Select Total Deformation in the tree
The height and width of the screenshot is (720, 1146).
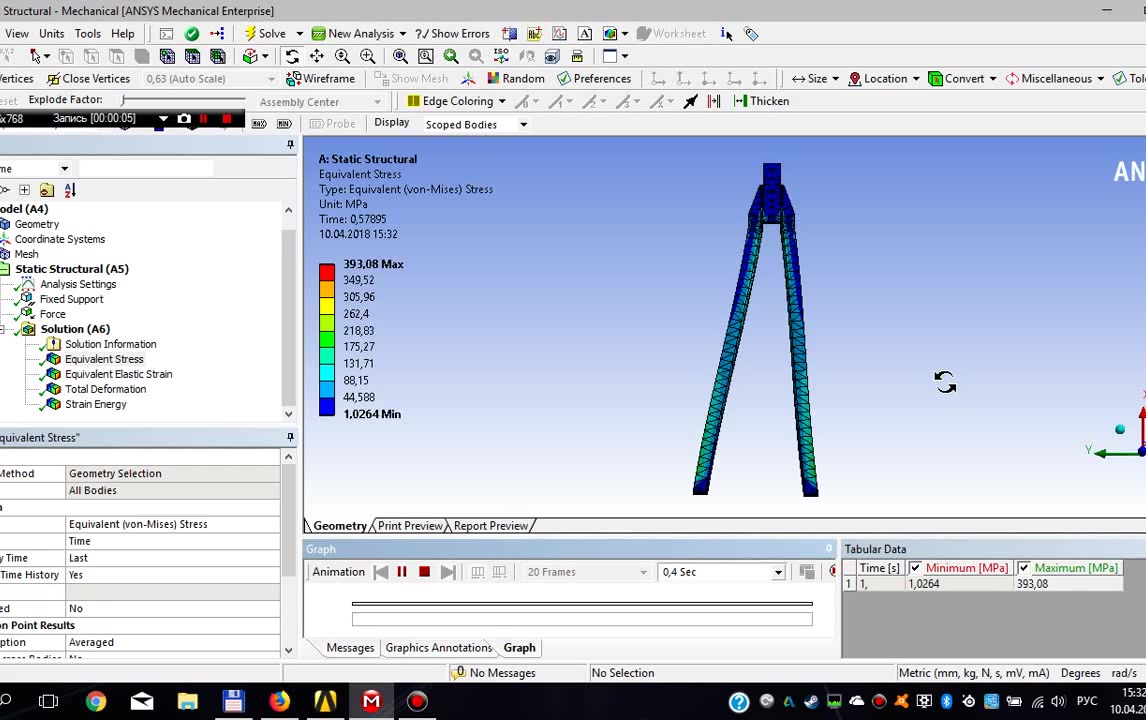(x=105, y=389)
